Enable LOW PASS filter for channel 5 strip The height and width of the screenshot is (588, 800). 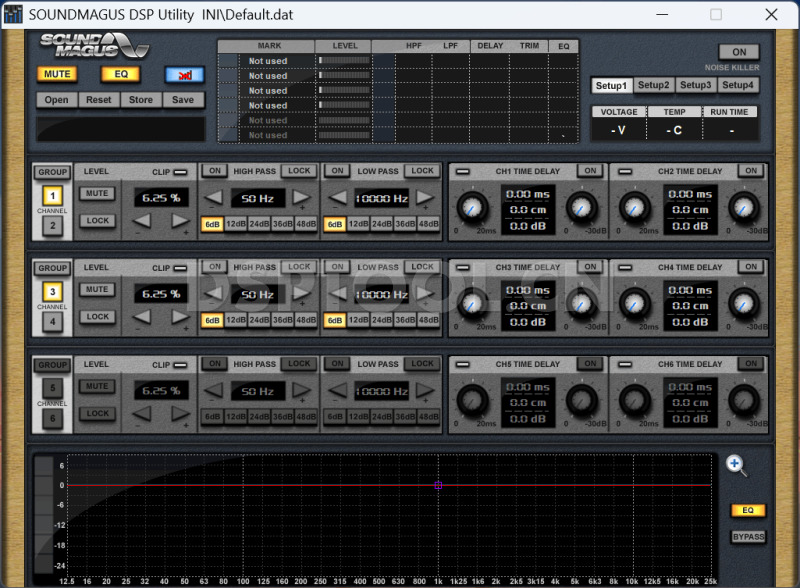pos(337,363)
